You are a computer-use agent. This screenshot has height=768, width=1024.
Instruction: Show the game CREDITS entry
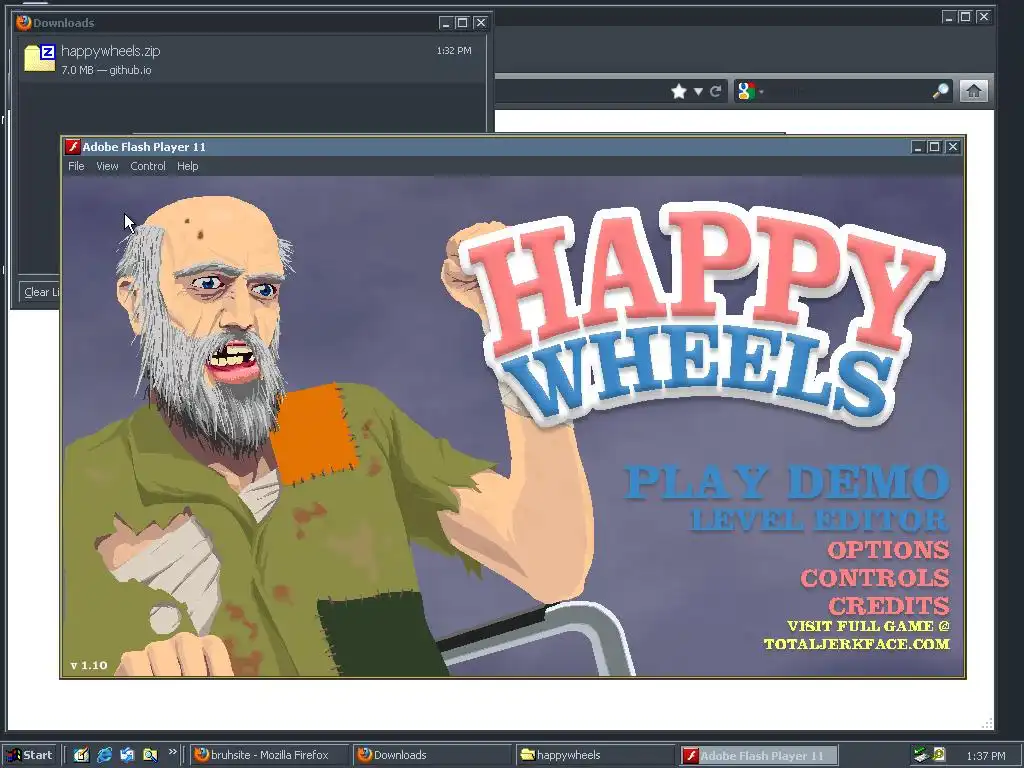click(889, 606)
